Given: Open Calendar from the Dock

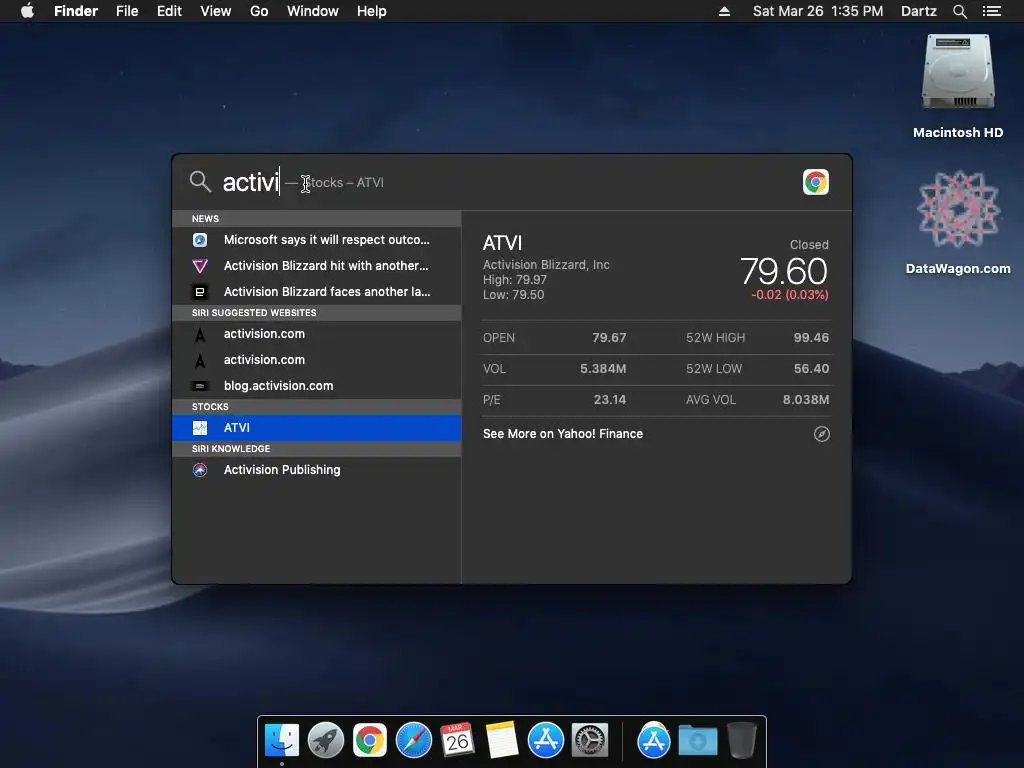Looking at the screenshot, I should point(457,741).
